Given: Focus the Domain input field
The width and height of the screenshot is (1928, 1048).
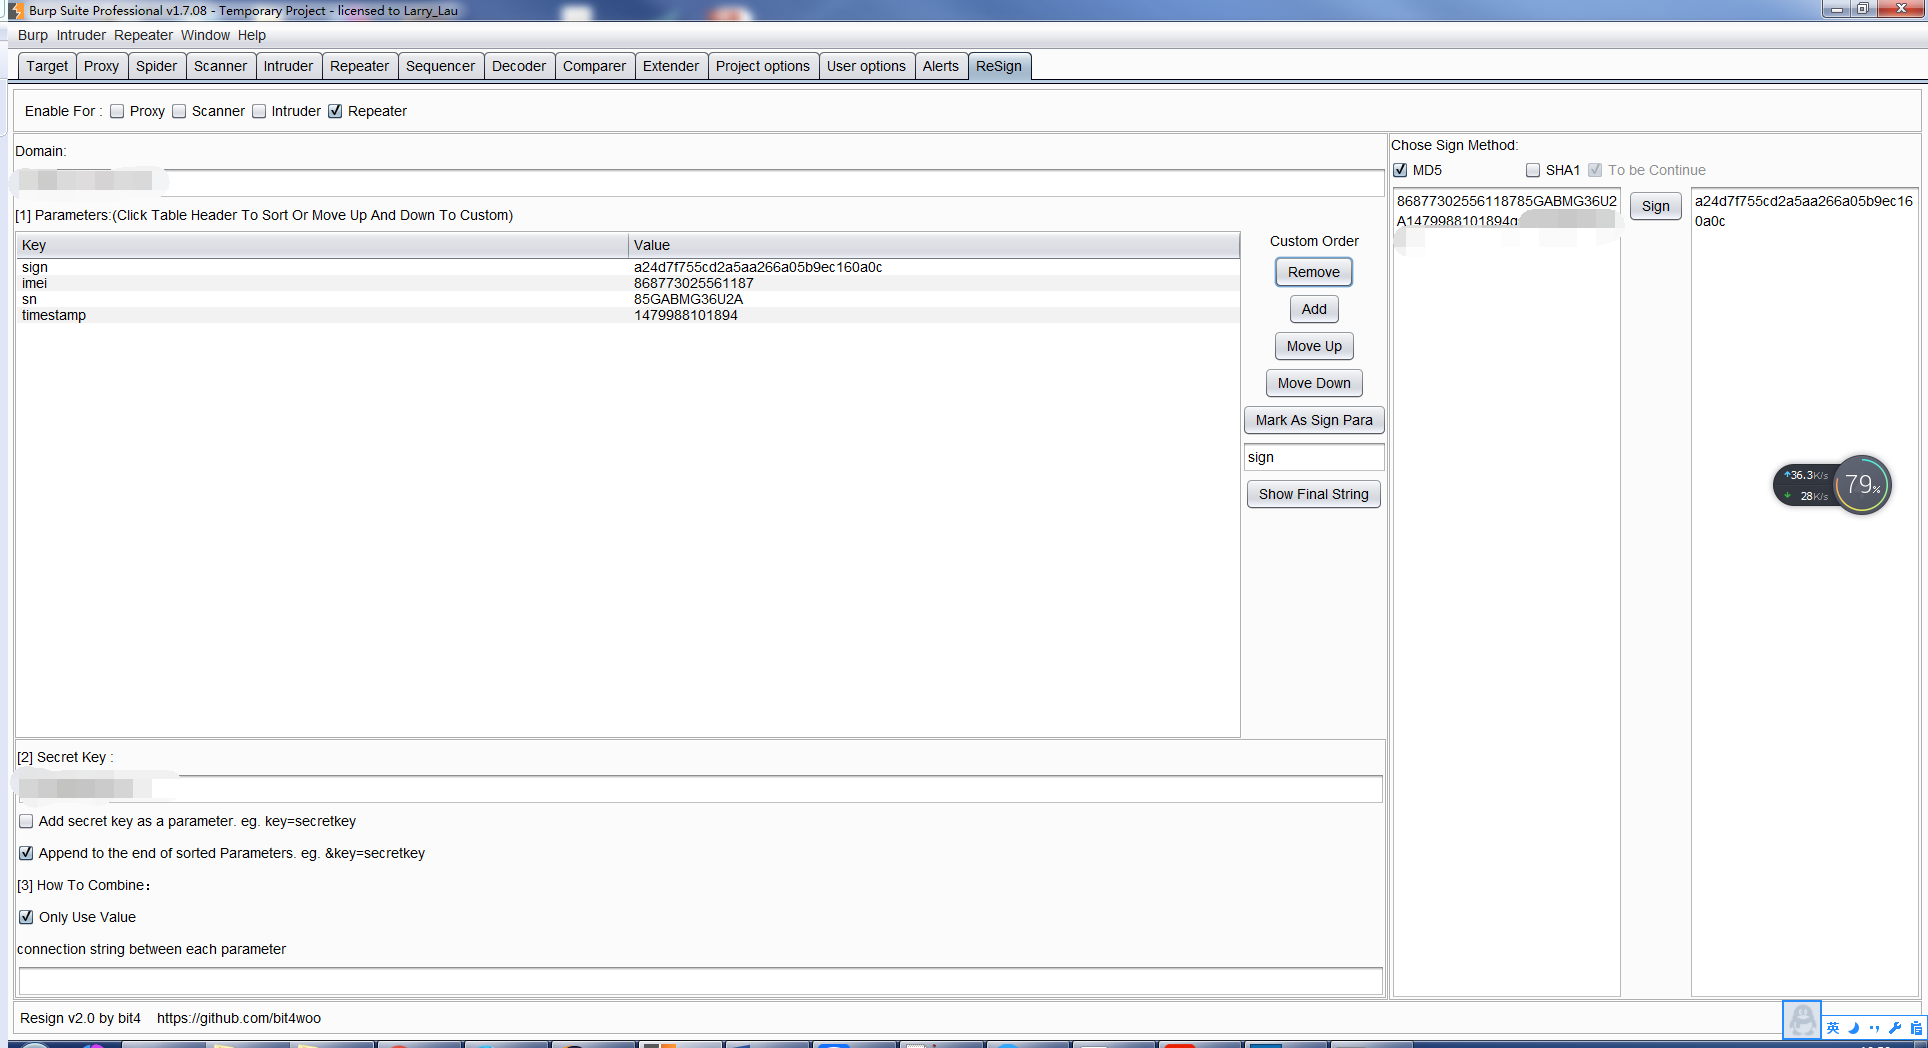Looking at the screenshot, I should tap(700, 182).
